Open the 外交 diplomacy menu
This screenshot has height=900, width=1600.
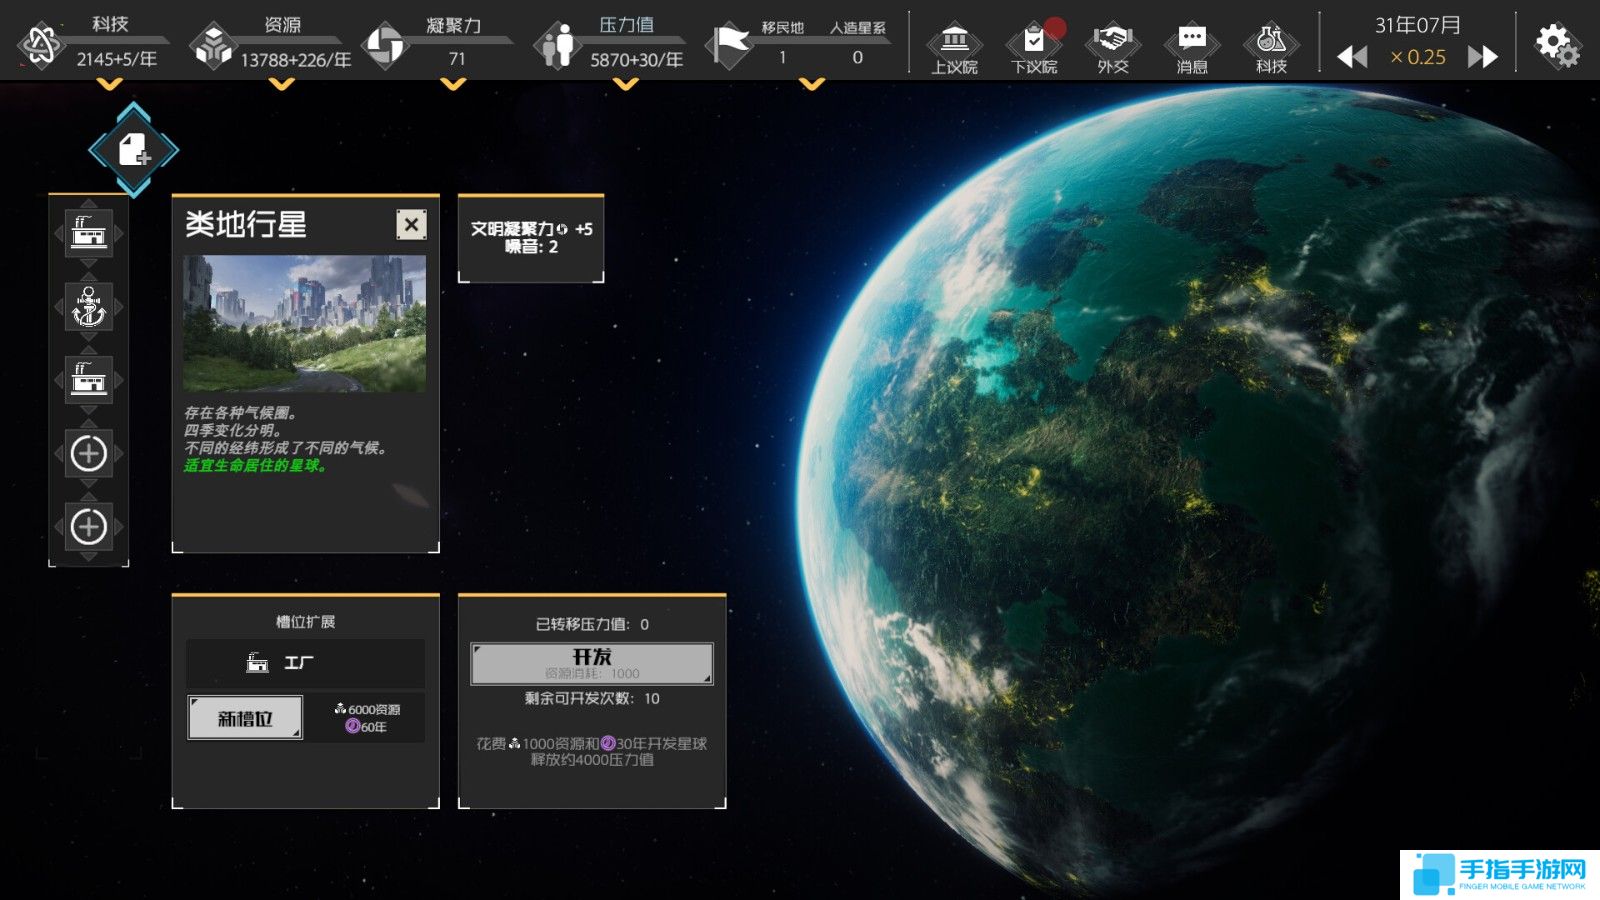1112,49
